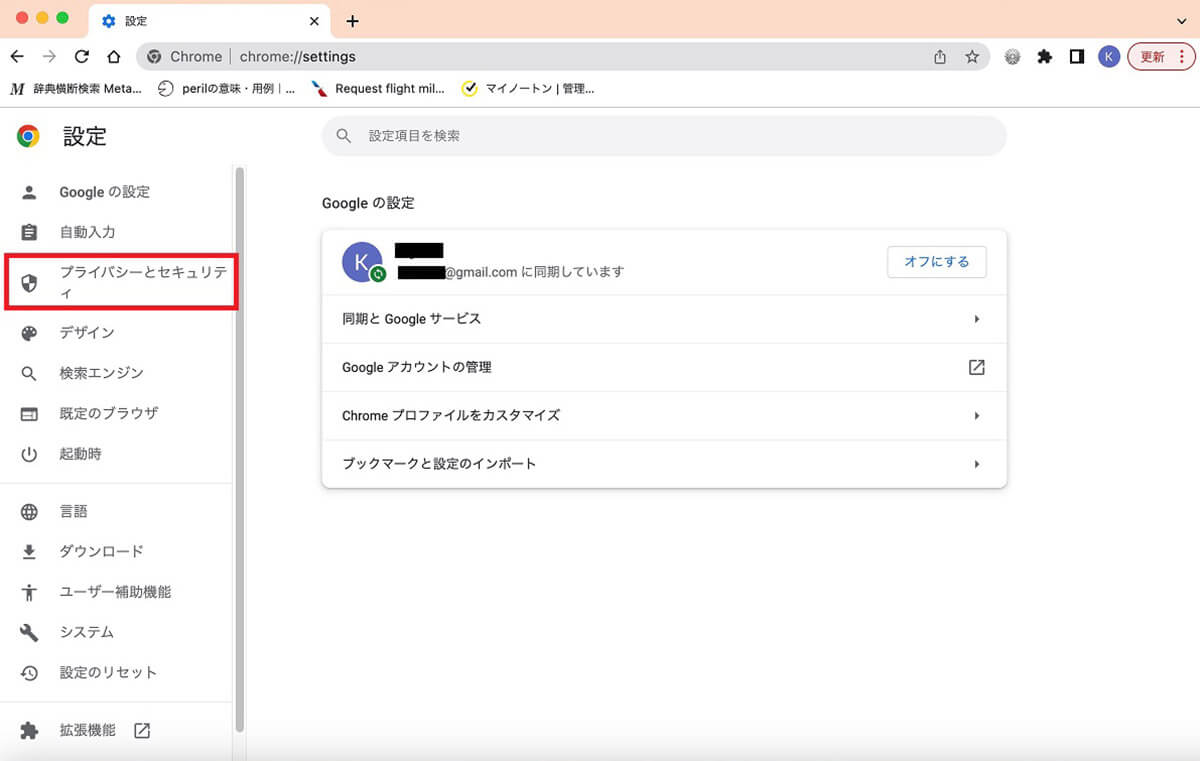The image size is (1200, 761).
Task: Open the extensions puzzle icon in toolbar
Action: pyautogui.click(x=1045, y=57)
